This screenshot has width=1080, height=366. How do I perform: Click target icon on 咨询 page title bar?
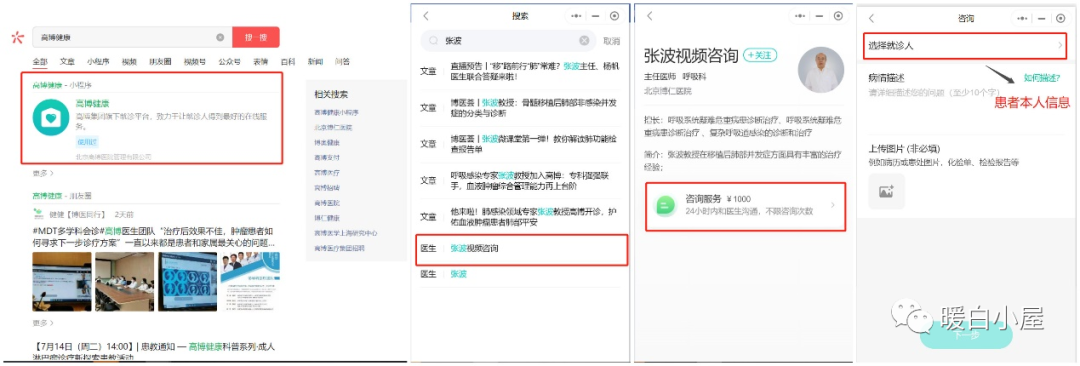(1061, 19)
